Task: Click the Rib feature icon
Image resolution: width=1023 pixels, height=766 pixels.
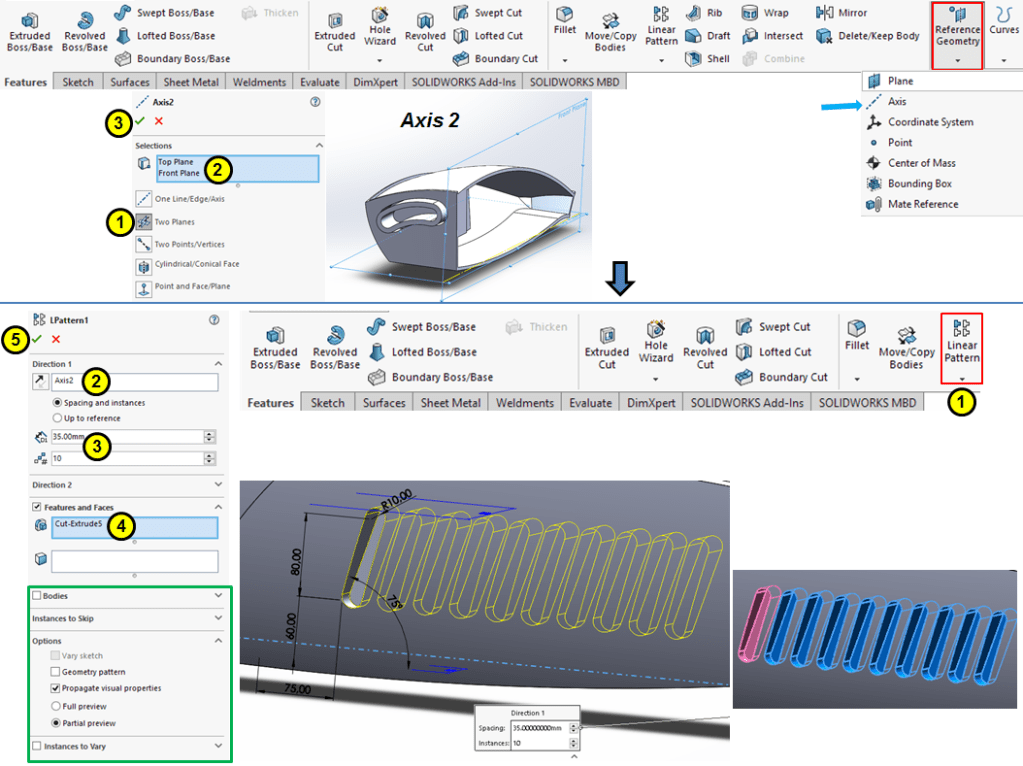Action: click(x=703, y=13)
